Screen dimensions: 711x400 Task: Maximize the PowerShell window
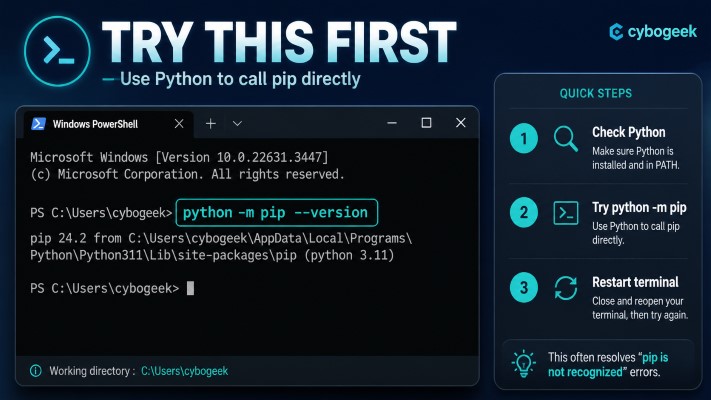point(426,123)
